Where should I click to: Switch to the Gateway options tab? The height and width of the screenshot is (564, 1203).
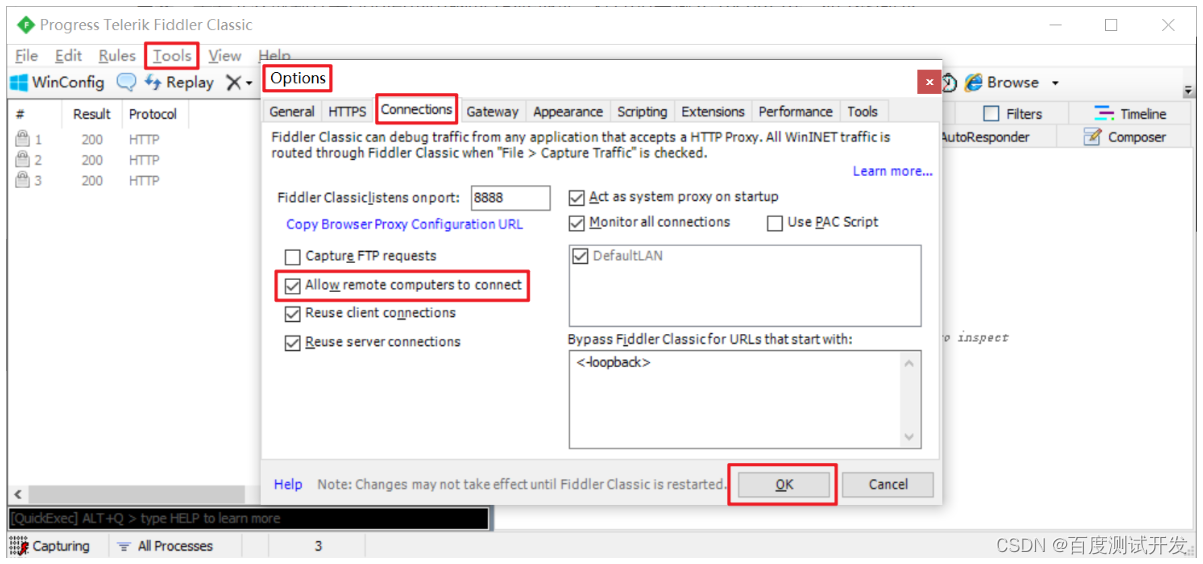point(492,112)
